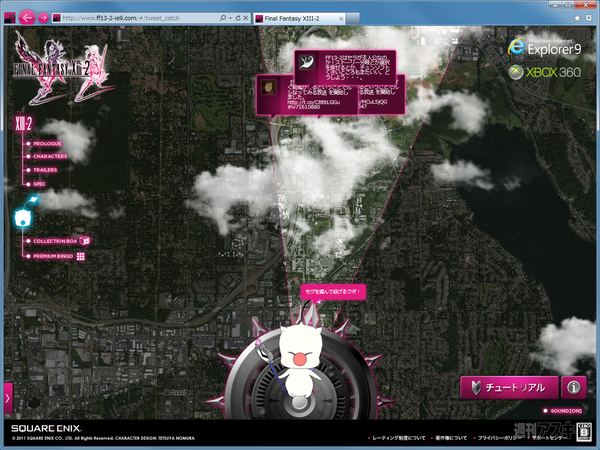Open the SPEC menu item
The height and width of the screenshot is (450, 600).
[39, 184]
